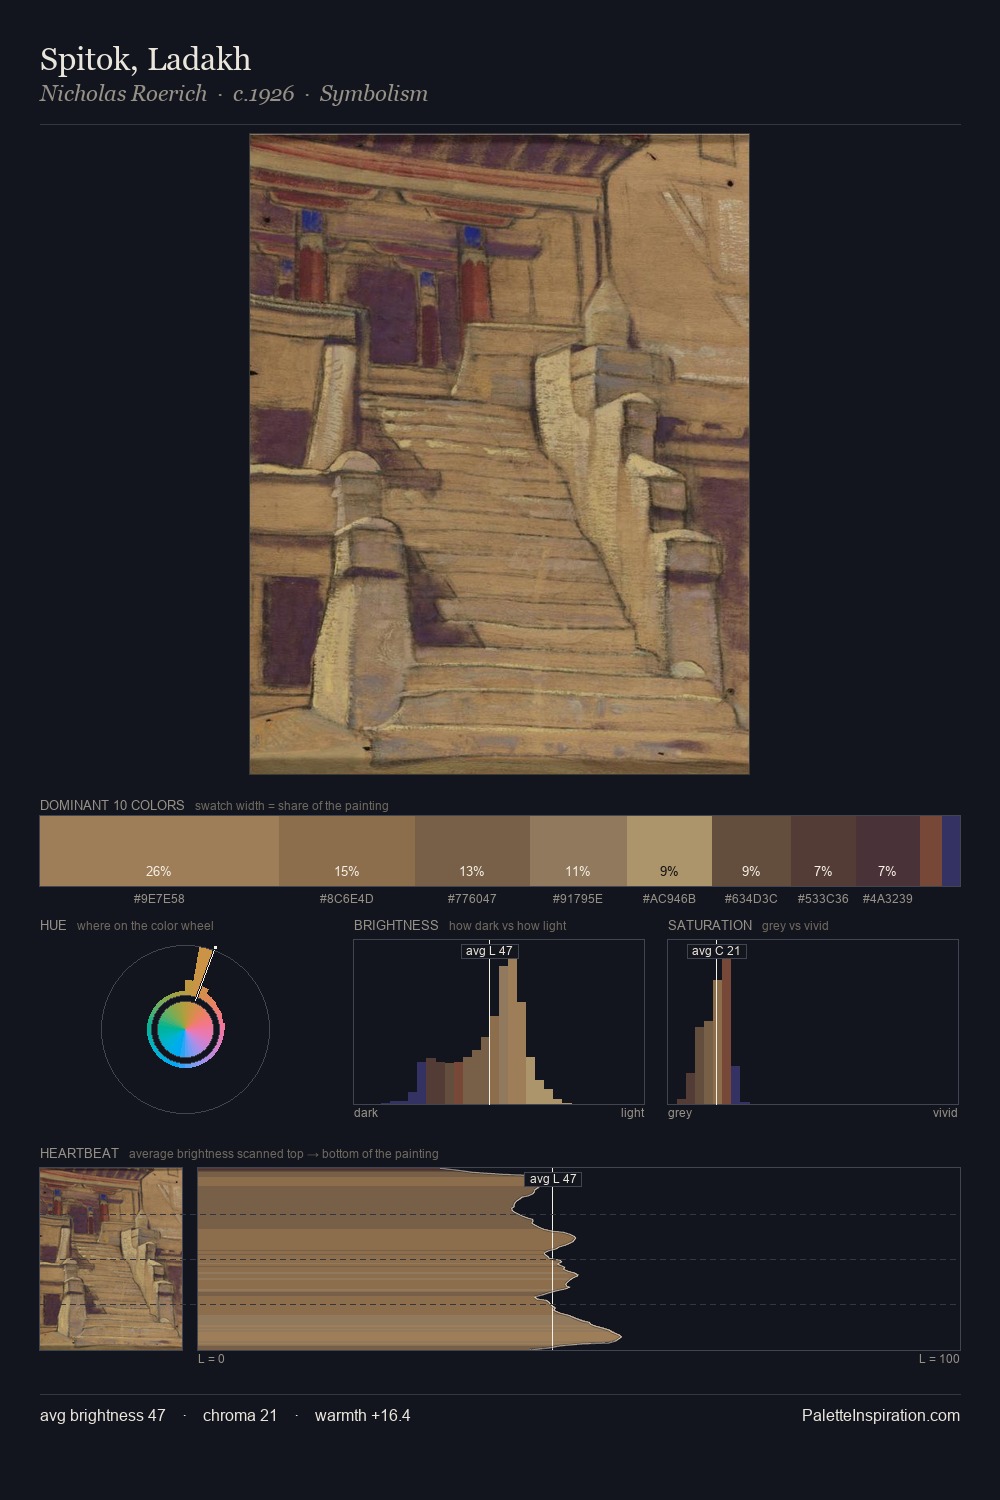The width and height of the screenshot is (1000, 1500).
Task: Select the thin dark blue swatch
Action: (951, 851)
